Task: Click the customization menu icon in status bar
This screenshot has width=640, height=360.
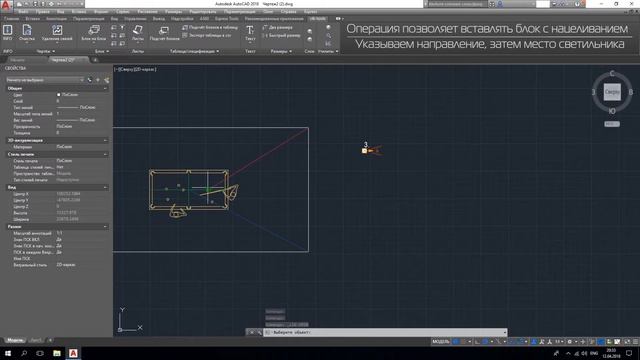Action: (636, 342)
